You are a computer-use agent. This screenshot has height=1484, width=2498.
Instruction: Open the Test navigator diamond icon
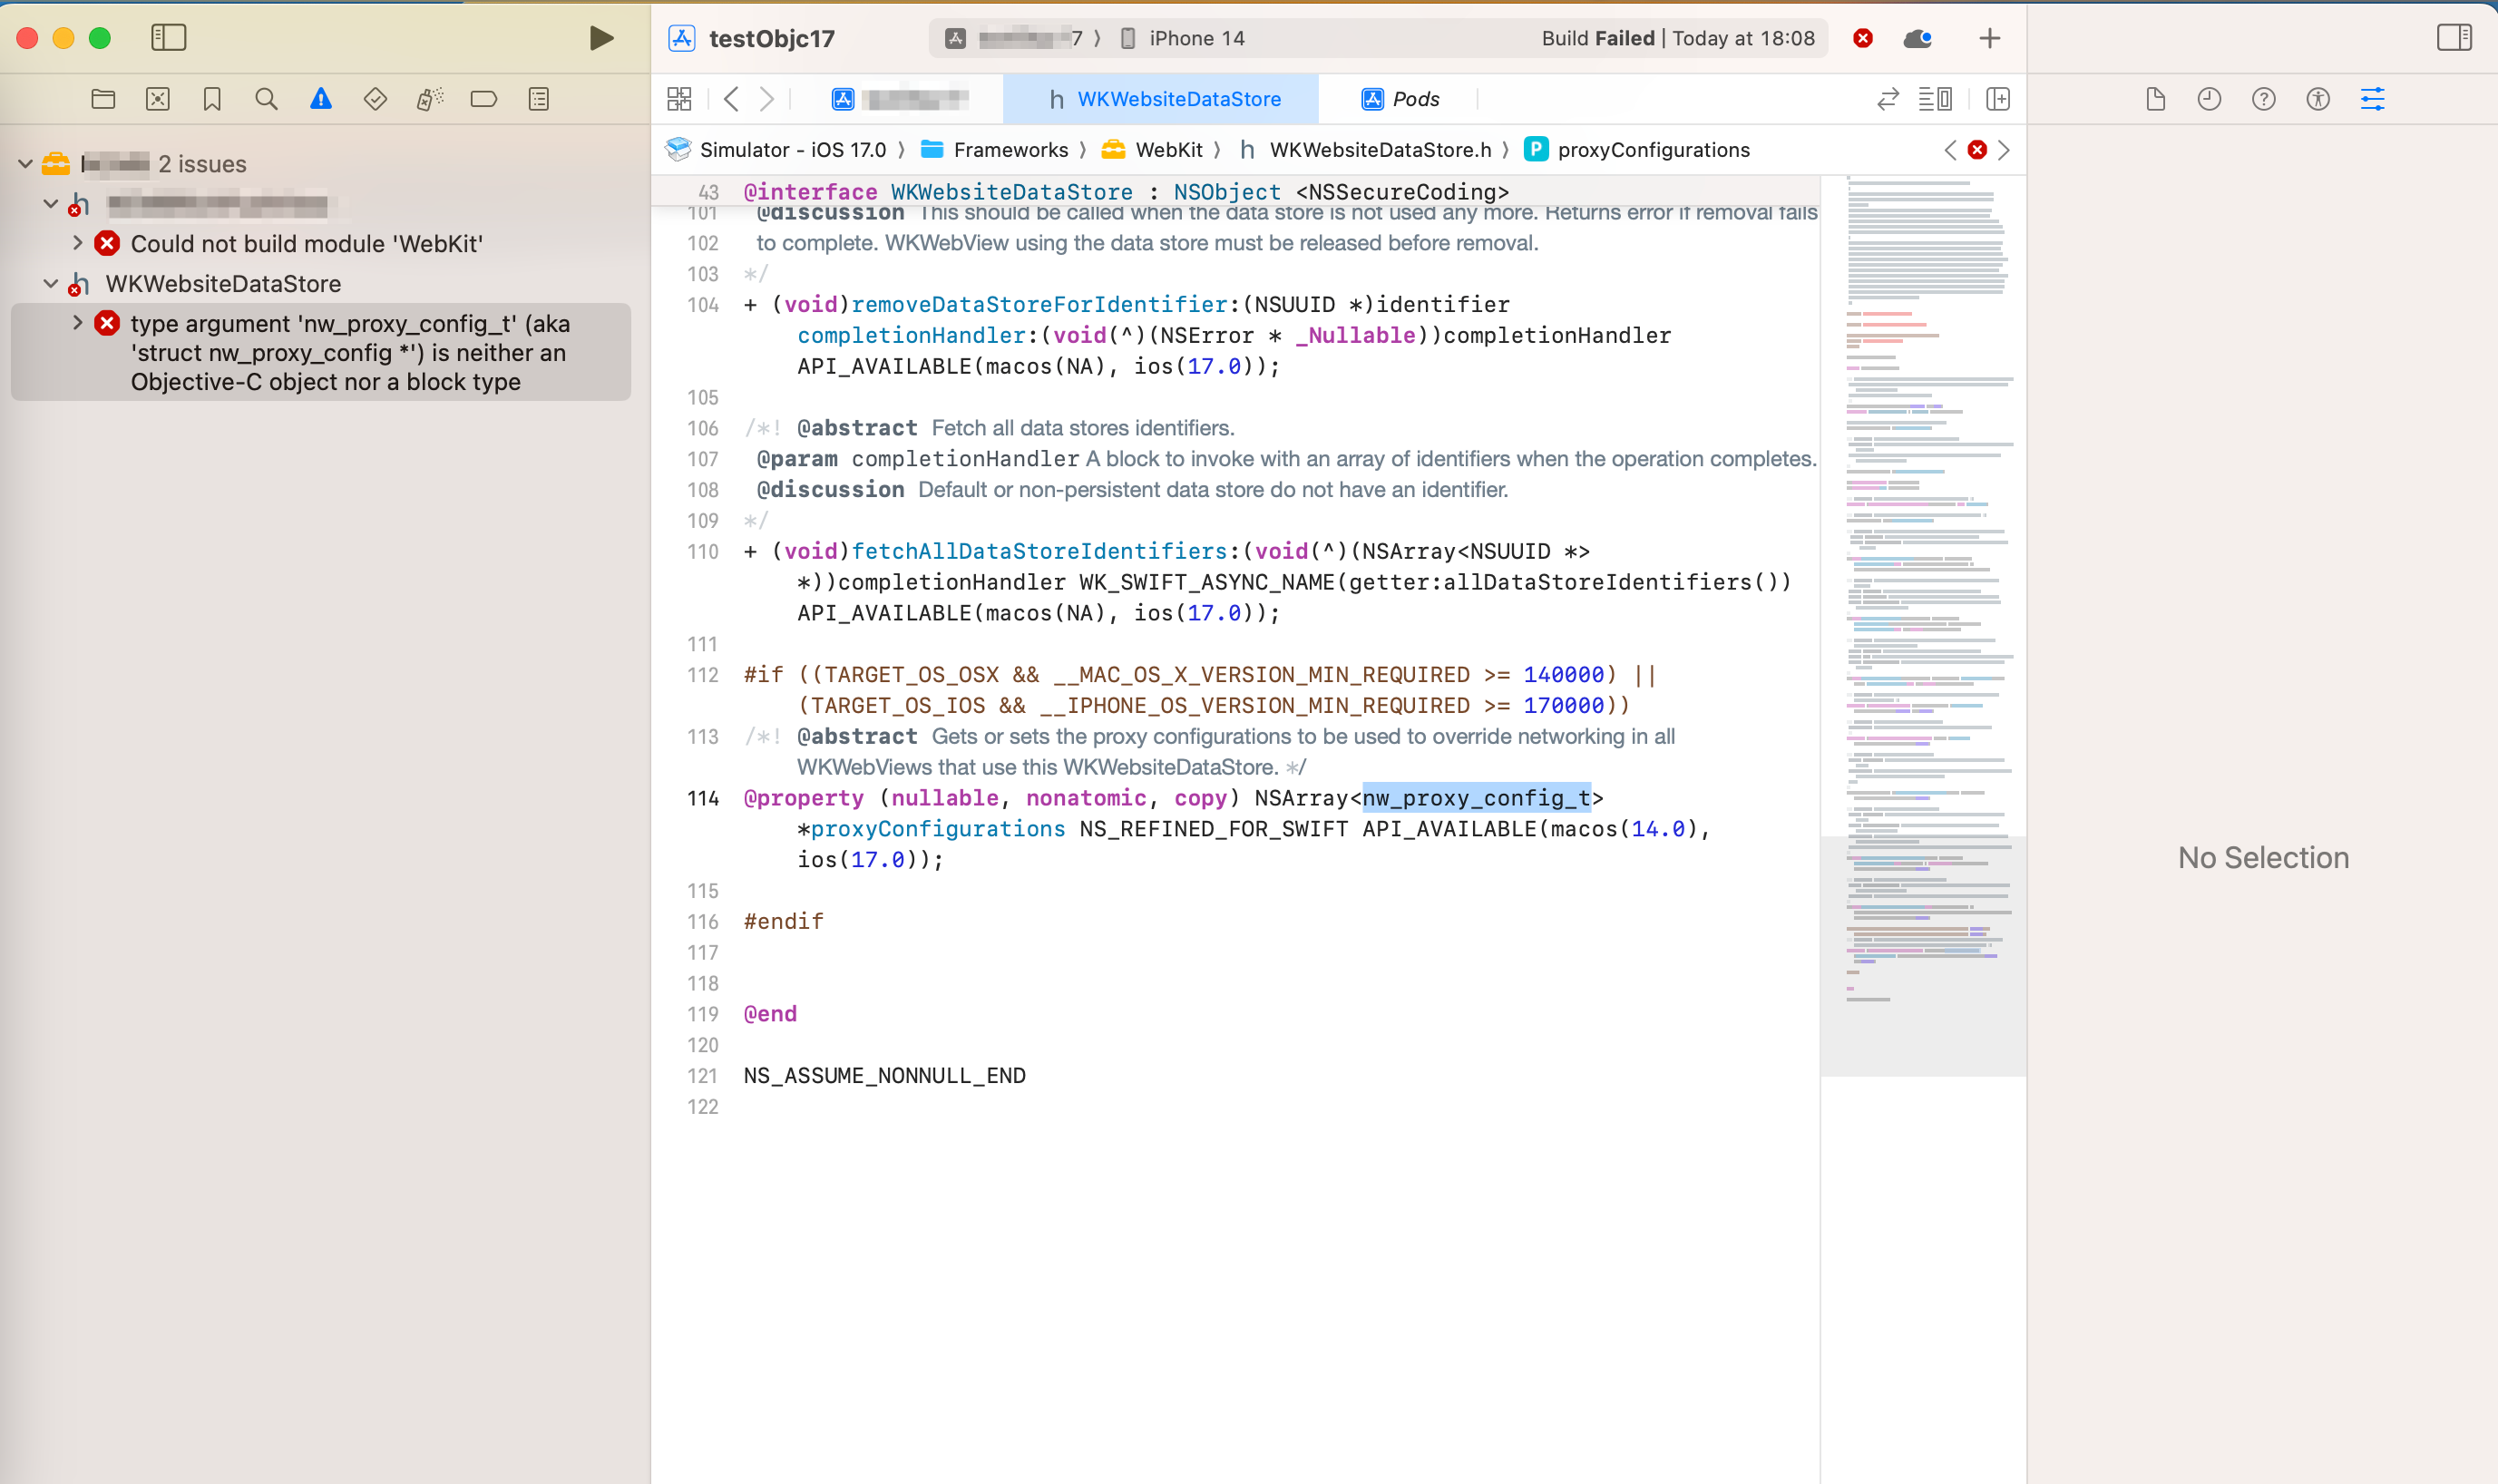375,99
